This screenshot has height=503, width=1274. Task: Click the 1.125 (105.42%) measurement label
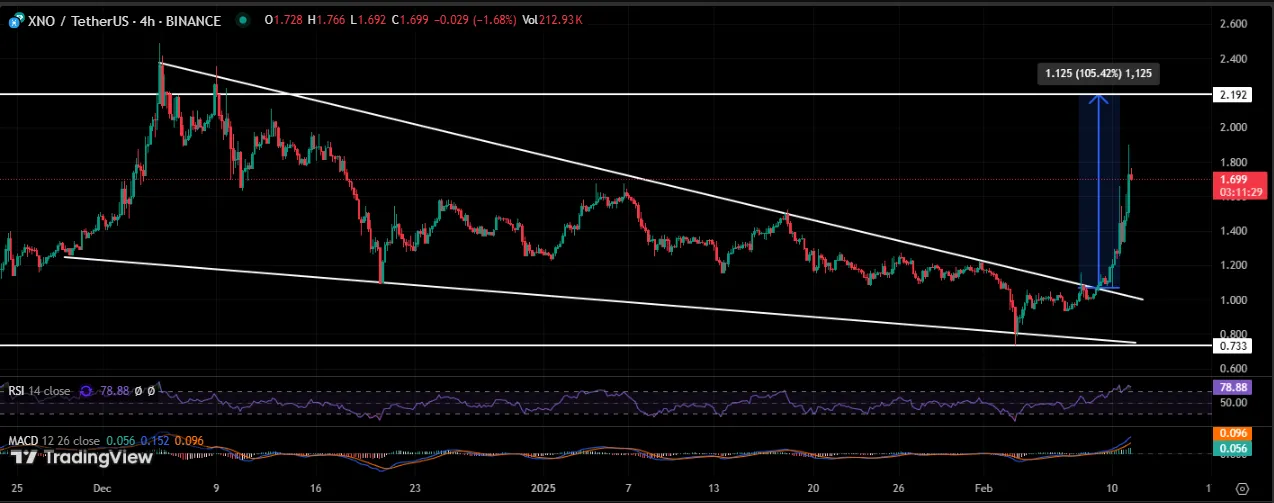[x=1100, y=72]
